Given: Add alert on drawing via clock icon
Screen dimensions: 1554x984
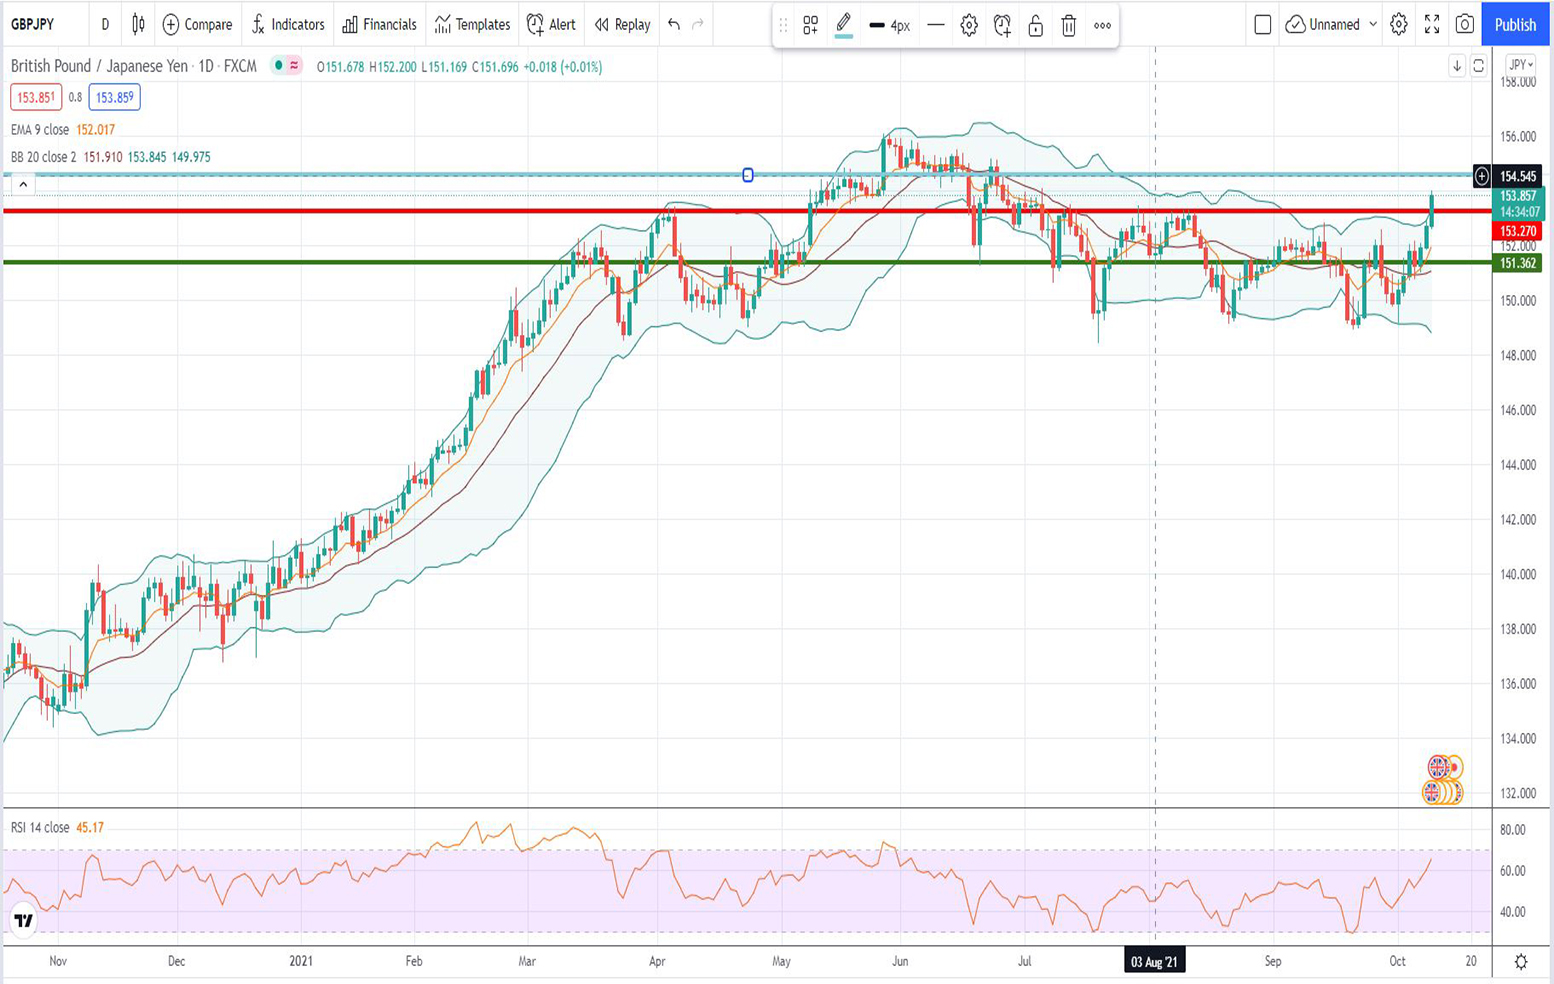Looking at the screenshot, I should (x=1002, y=26).
